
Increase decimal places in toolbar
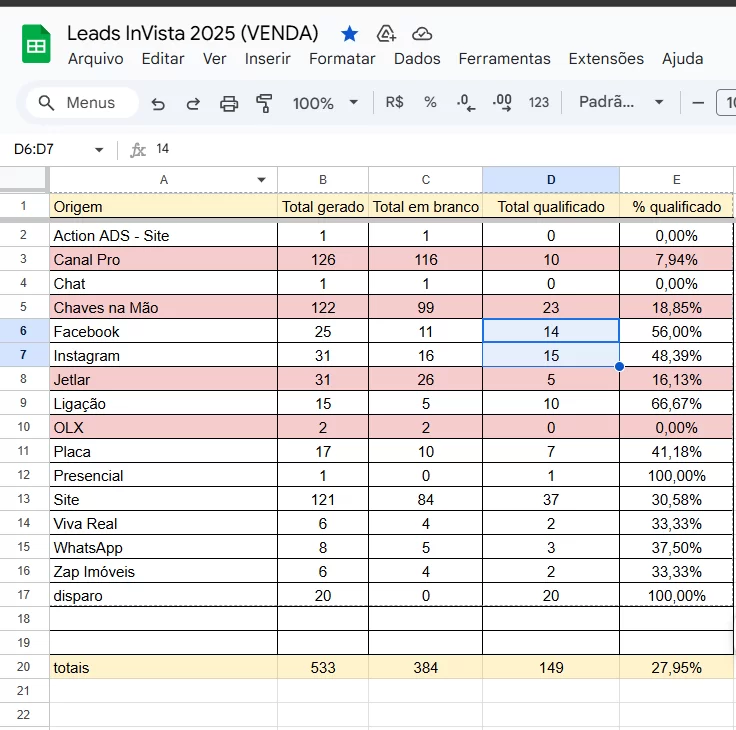502,103
